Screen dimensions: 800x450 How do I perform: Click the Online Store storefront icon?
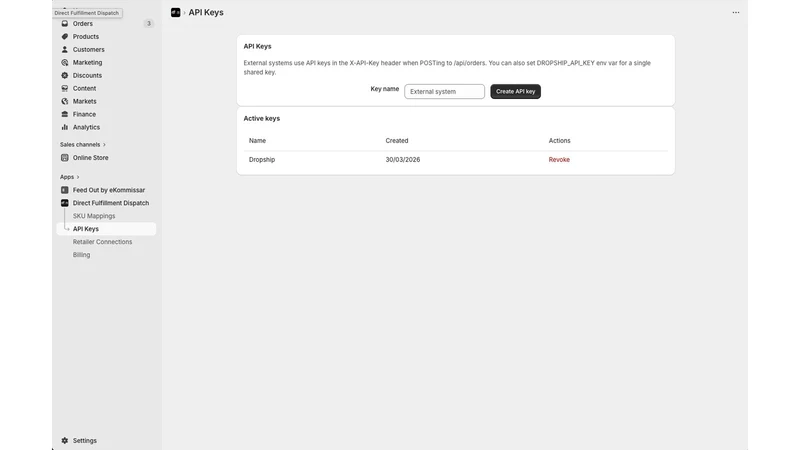[x=65, y=158]
